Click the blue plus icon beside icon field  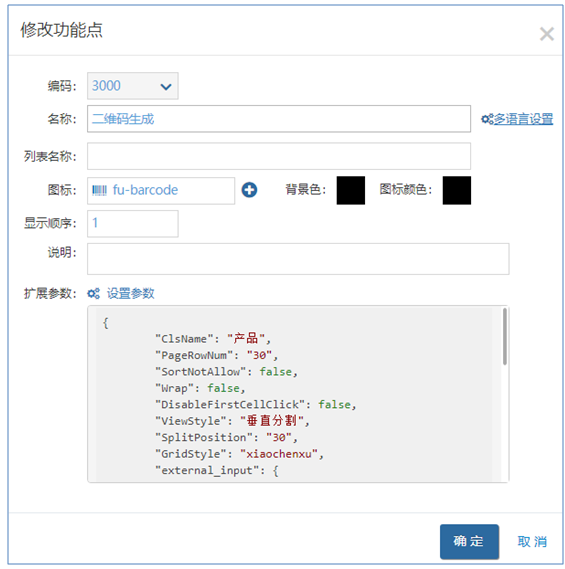coord(249,190)
